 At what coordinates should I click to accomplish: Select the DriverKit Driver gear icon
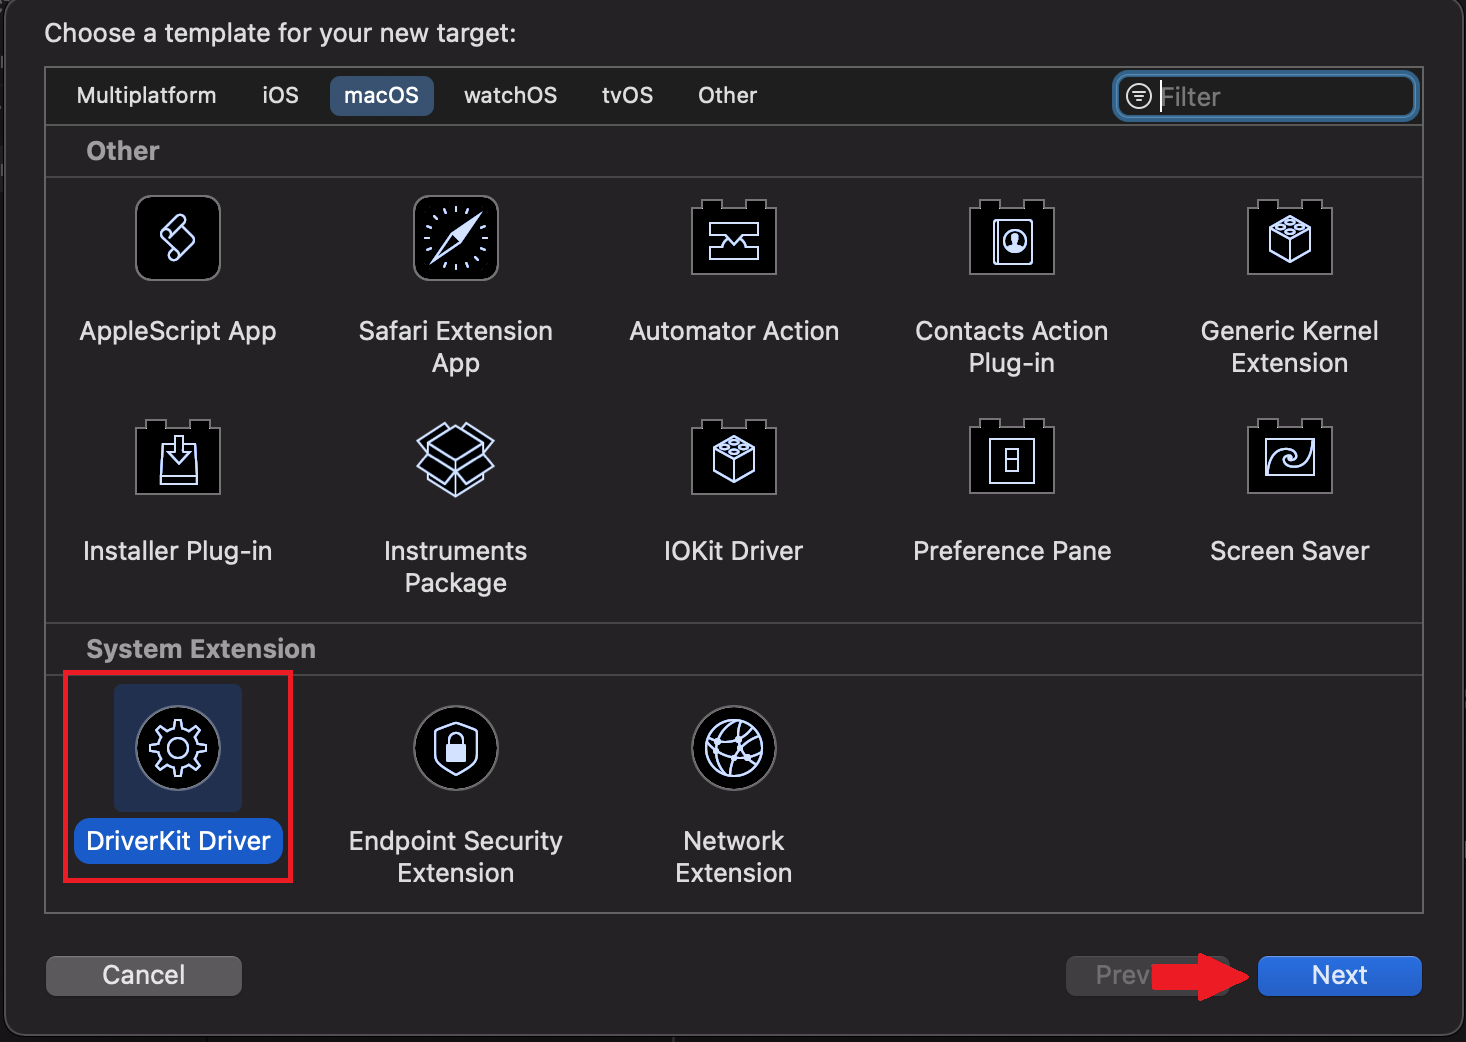click(x=178, y=748)
